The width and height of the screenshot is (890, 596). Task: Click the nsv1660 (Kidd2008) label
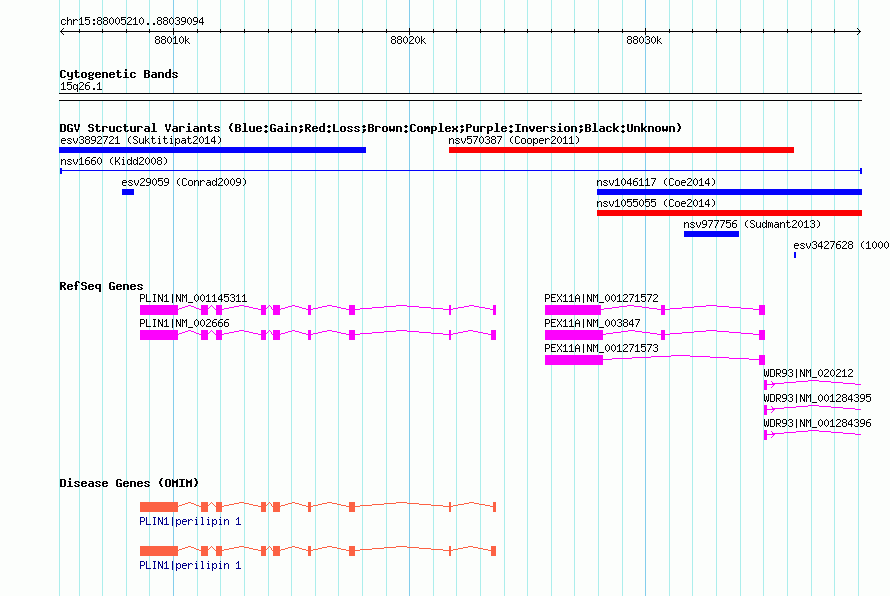click(114, 161)
